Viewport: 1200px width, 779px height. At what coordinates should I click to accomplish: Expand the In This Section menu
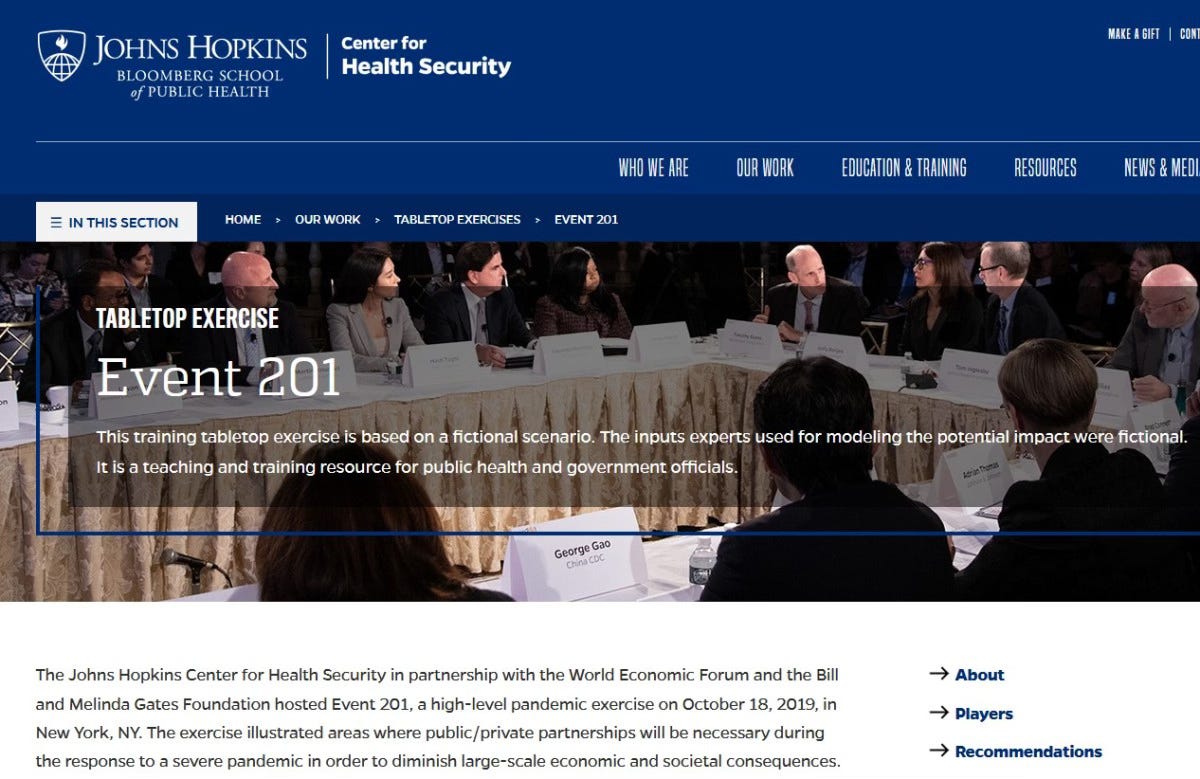click(x=116, y=222)
